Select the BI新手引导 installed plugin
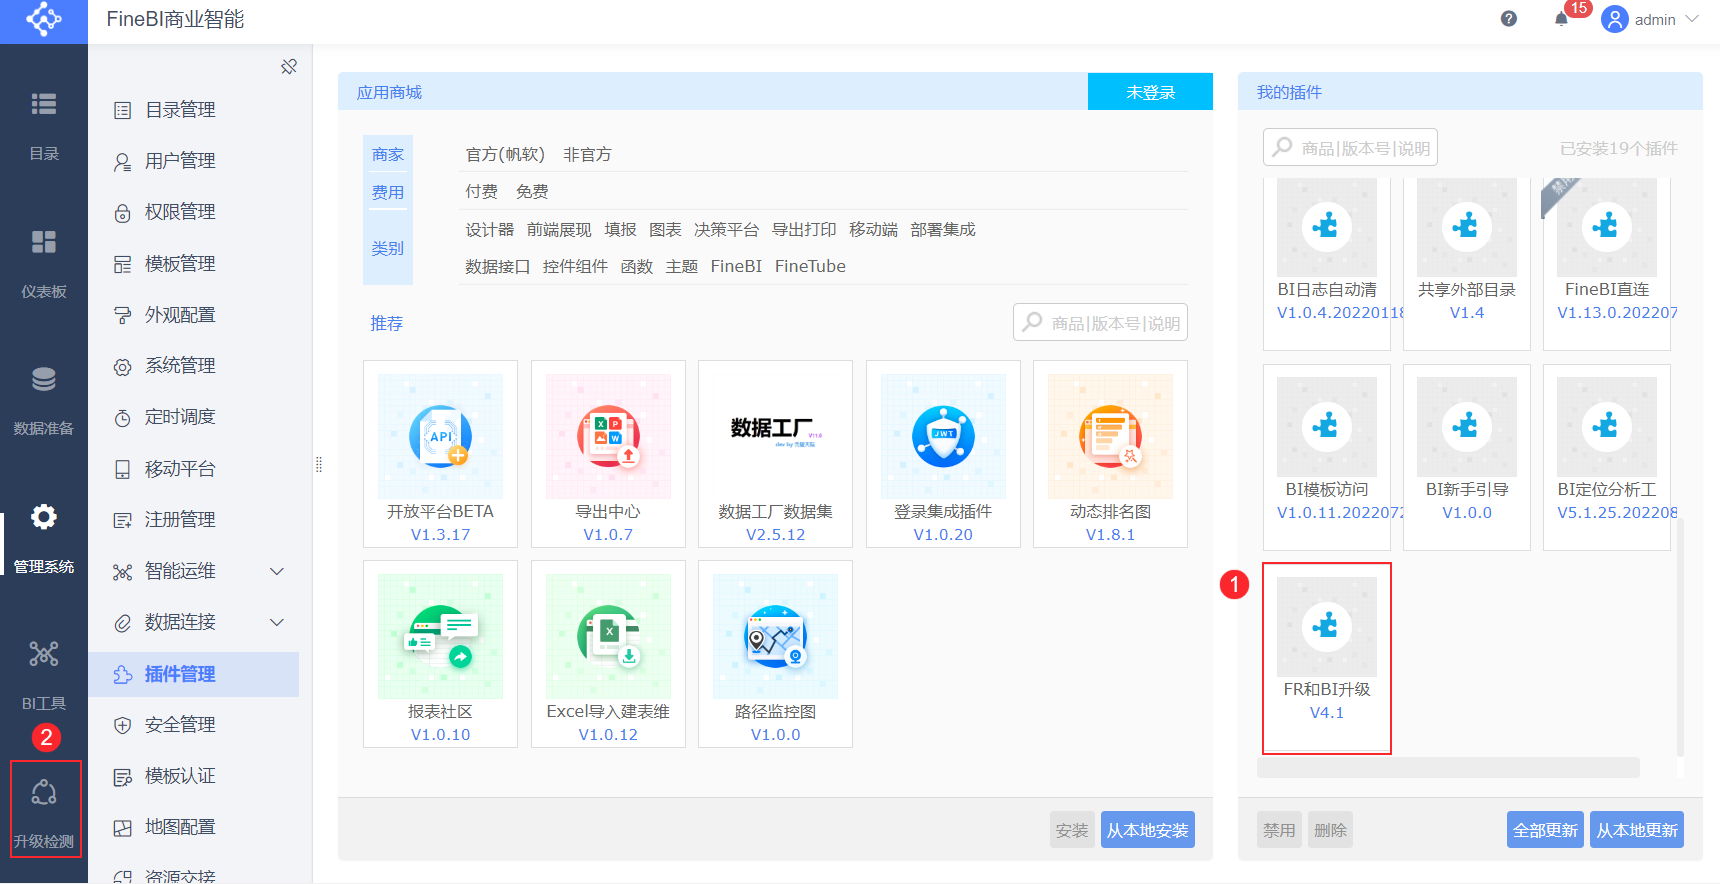 coord(1467,457)
